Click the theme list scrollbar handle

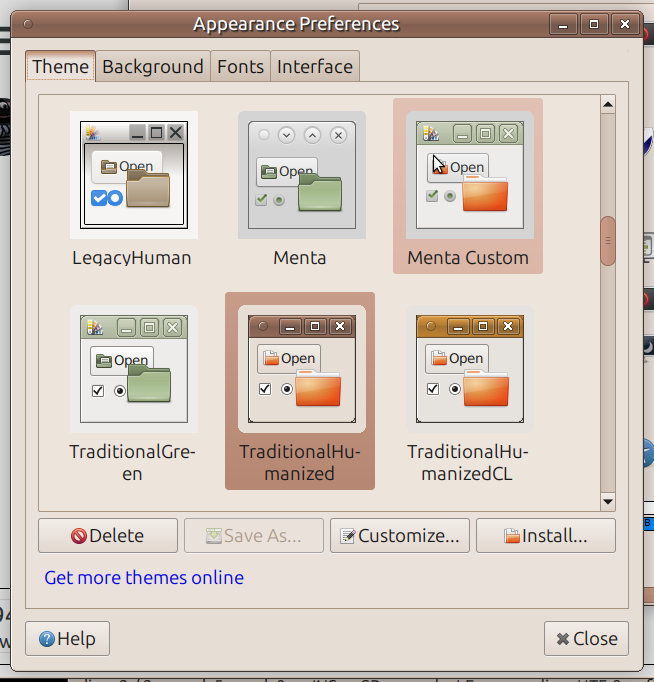point(607,241)
